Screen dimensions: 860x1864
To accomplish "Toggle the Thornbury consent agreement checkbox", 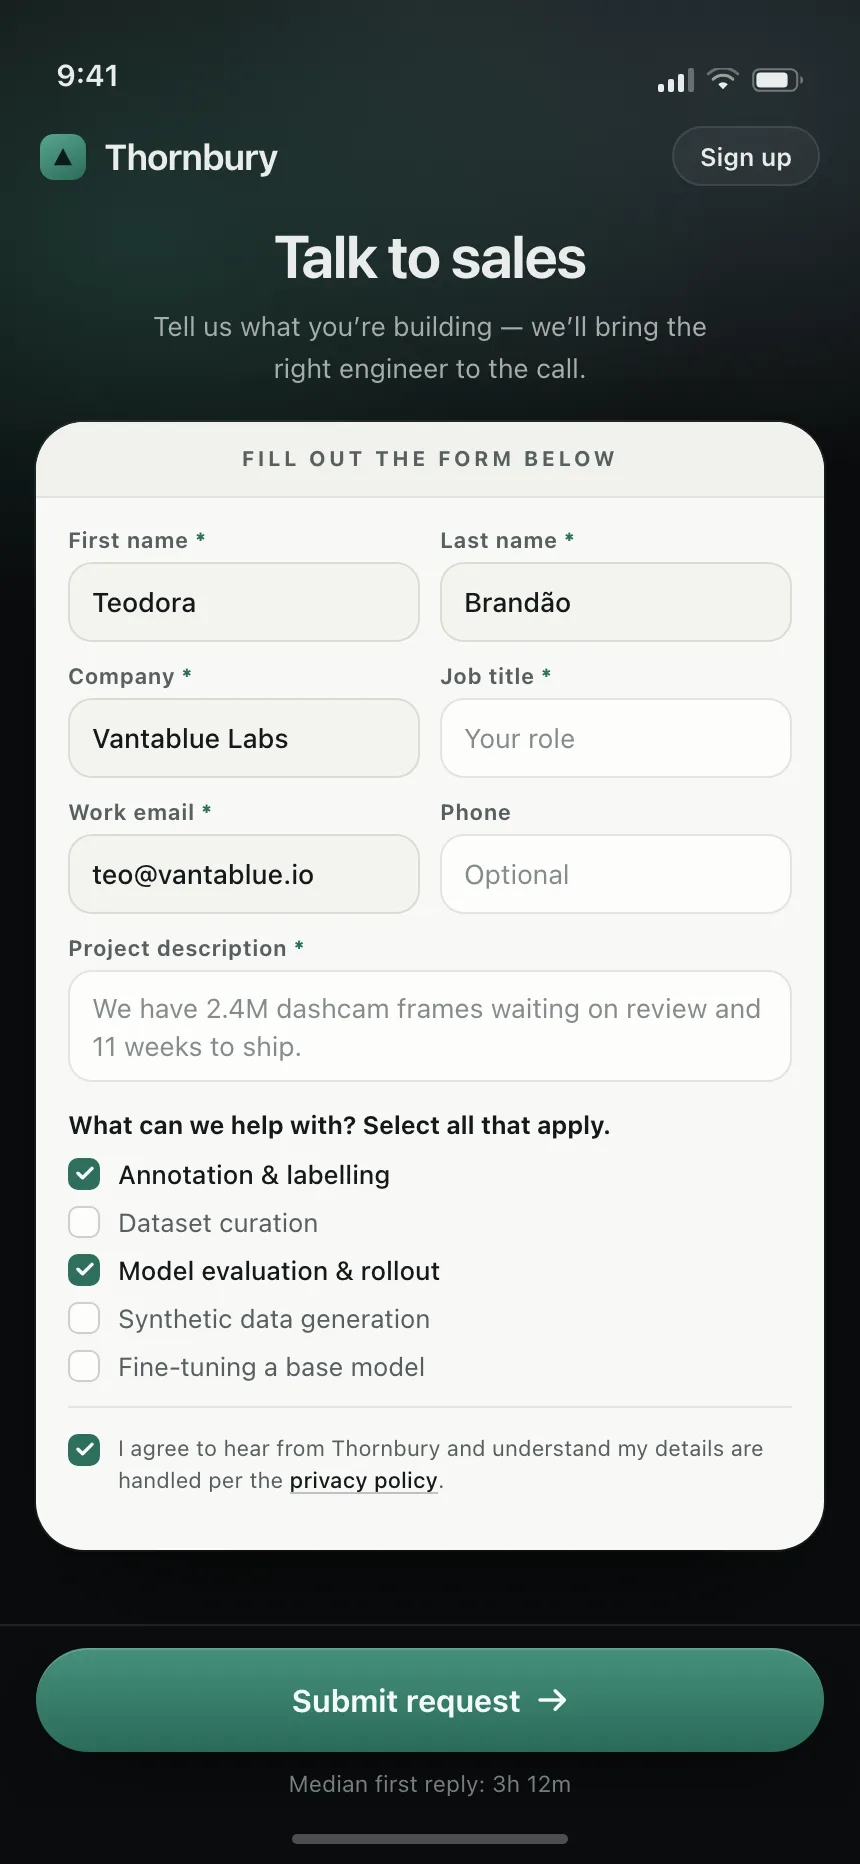I will pos(84,1449).
